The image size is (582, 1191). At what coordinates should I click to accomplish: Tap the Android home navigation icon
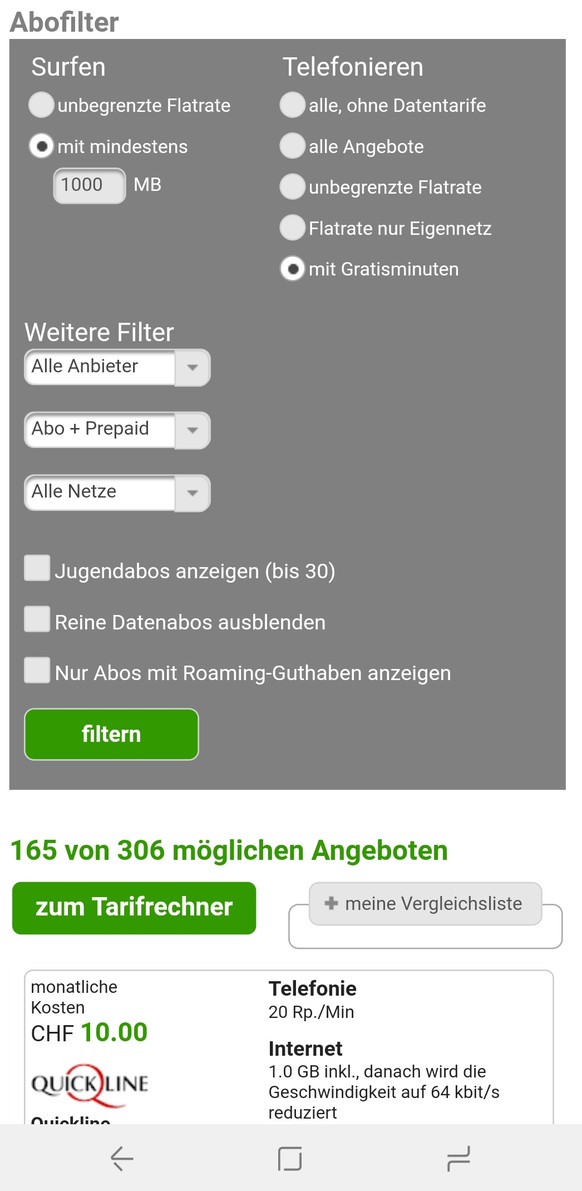(x=290, y=1158)
